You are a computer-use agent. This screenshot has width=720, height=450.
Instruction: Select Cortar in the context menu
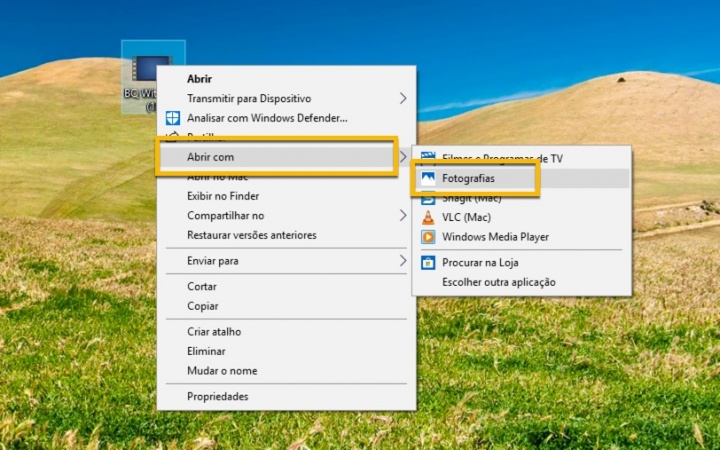(x=202, y=286)
